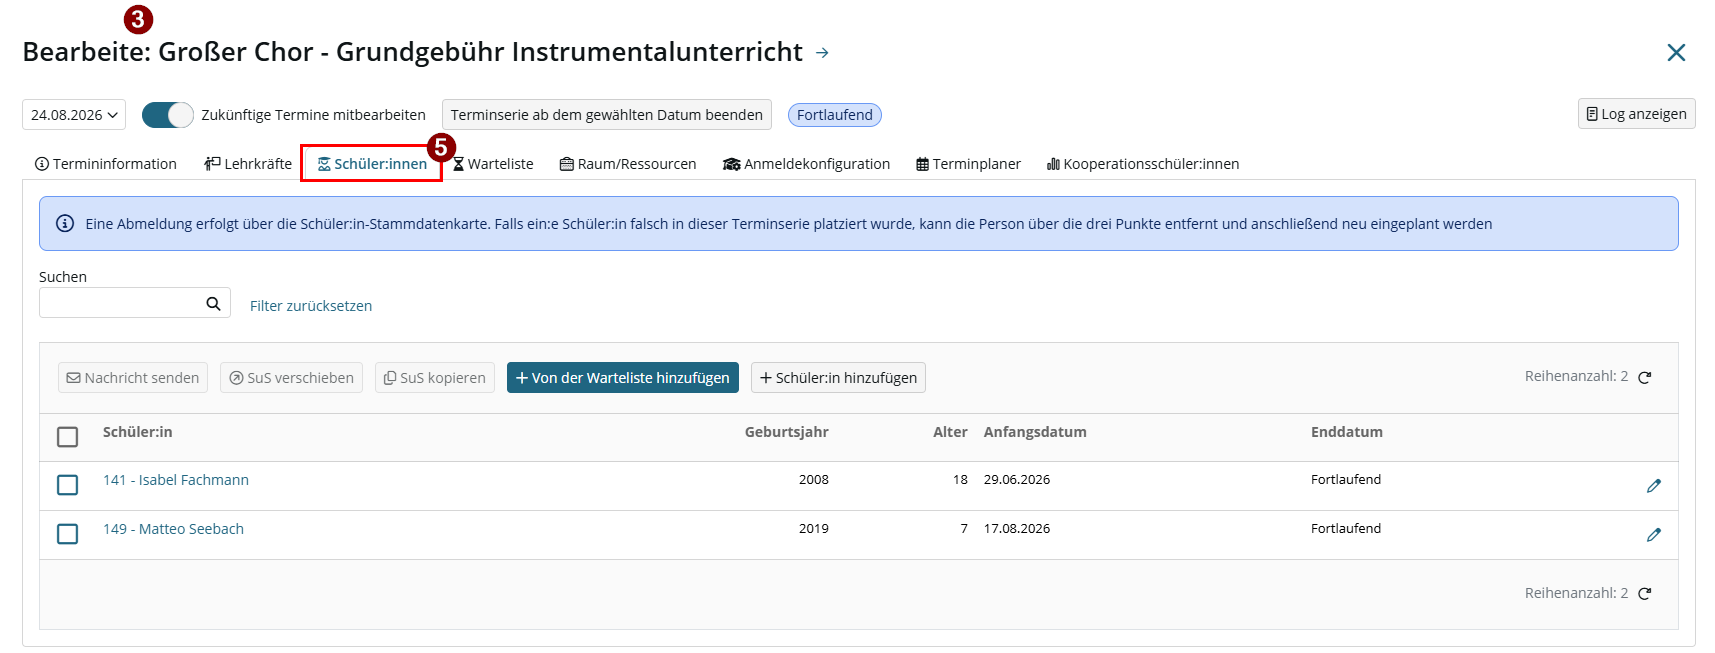Click Fortlaufend in Isabel Fachmann's row
This screenshot has width=1715, height=653.
(1346, 480)
